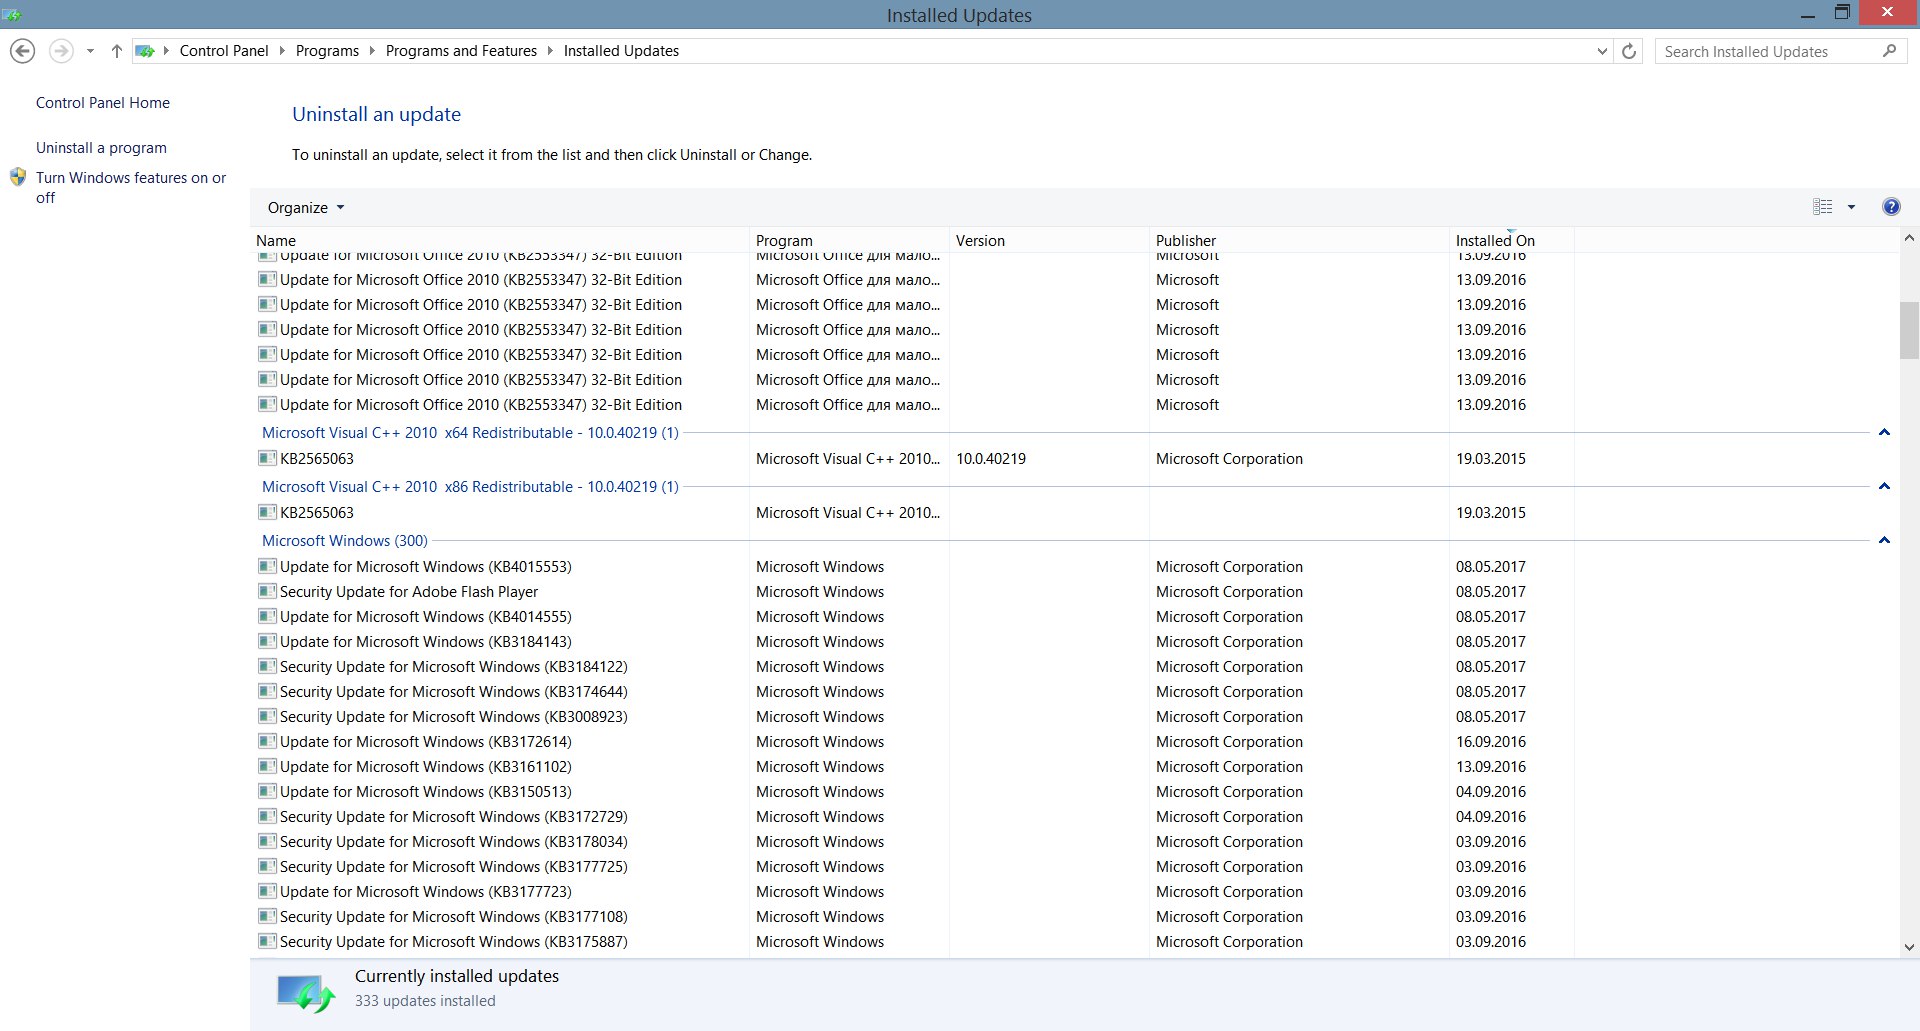Sort by Version column header
Viewport: 1920px width, 1031px height.
pyautogui.click(x=1049, y=240)
